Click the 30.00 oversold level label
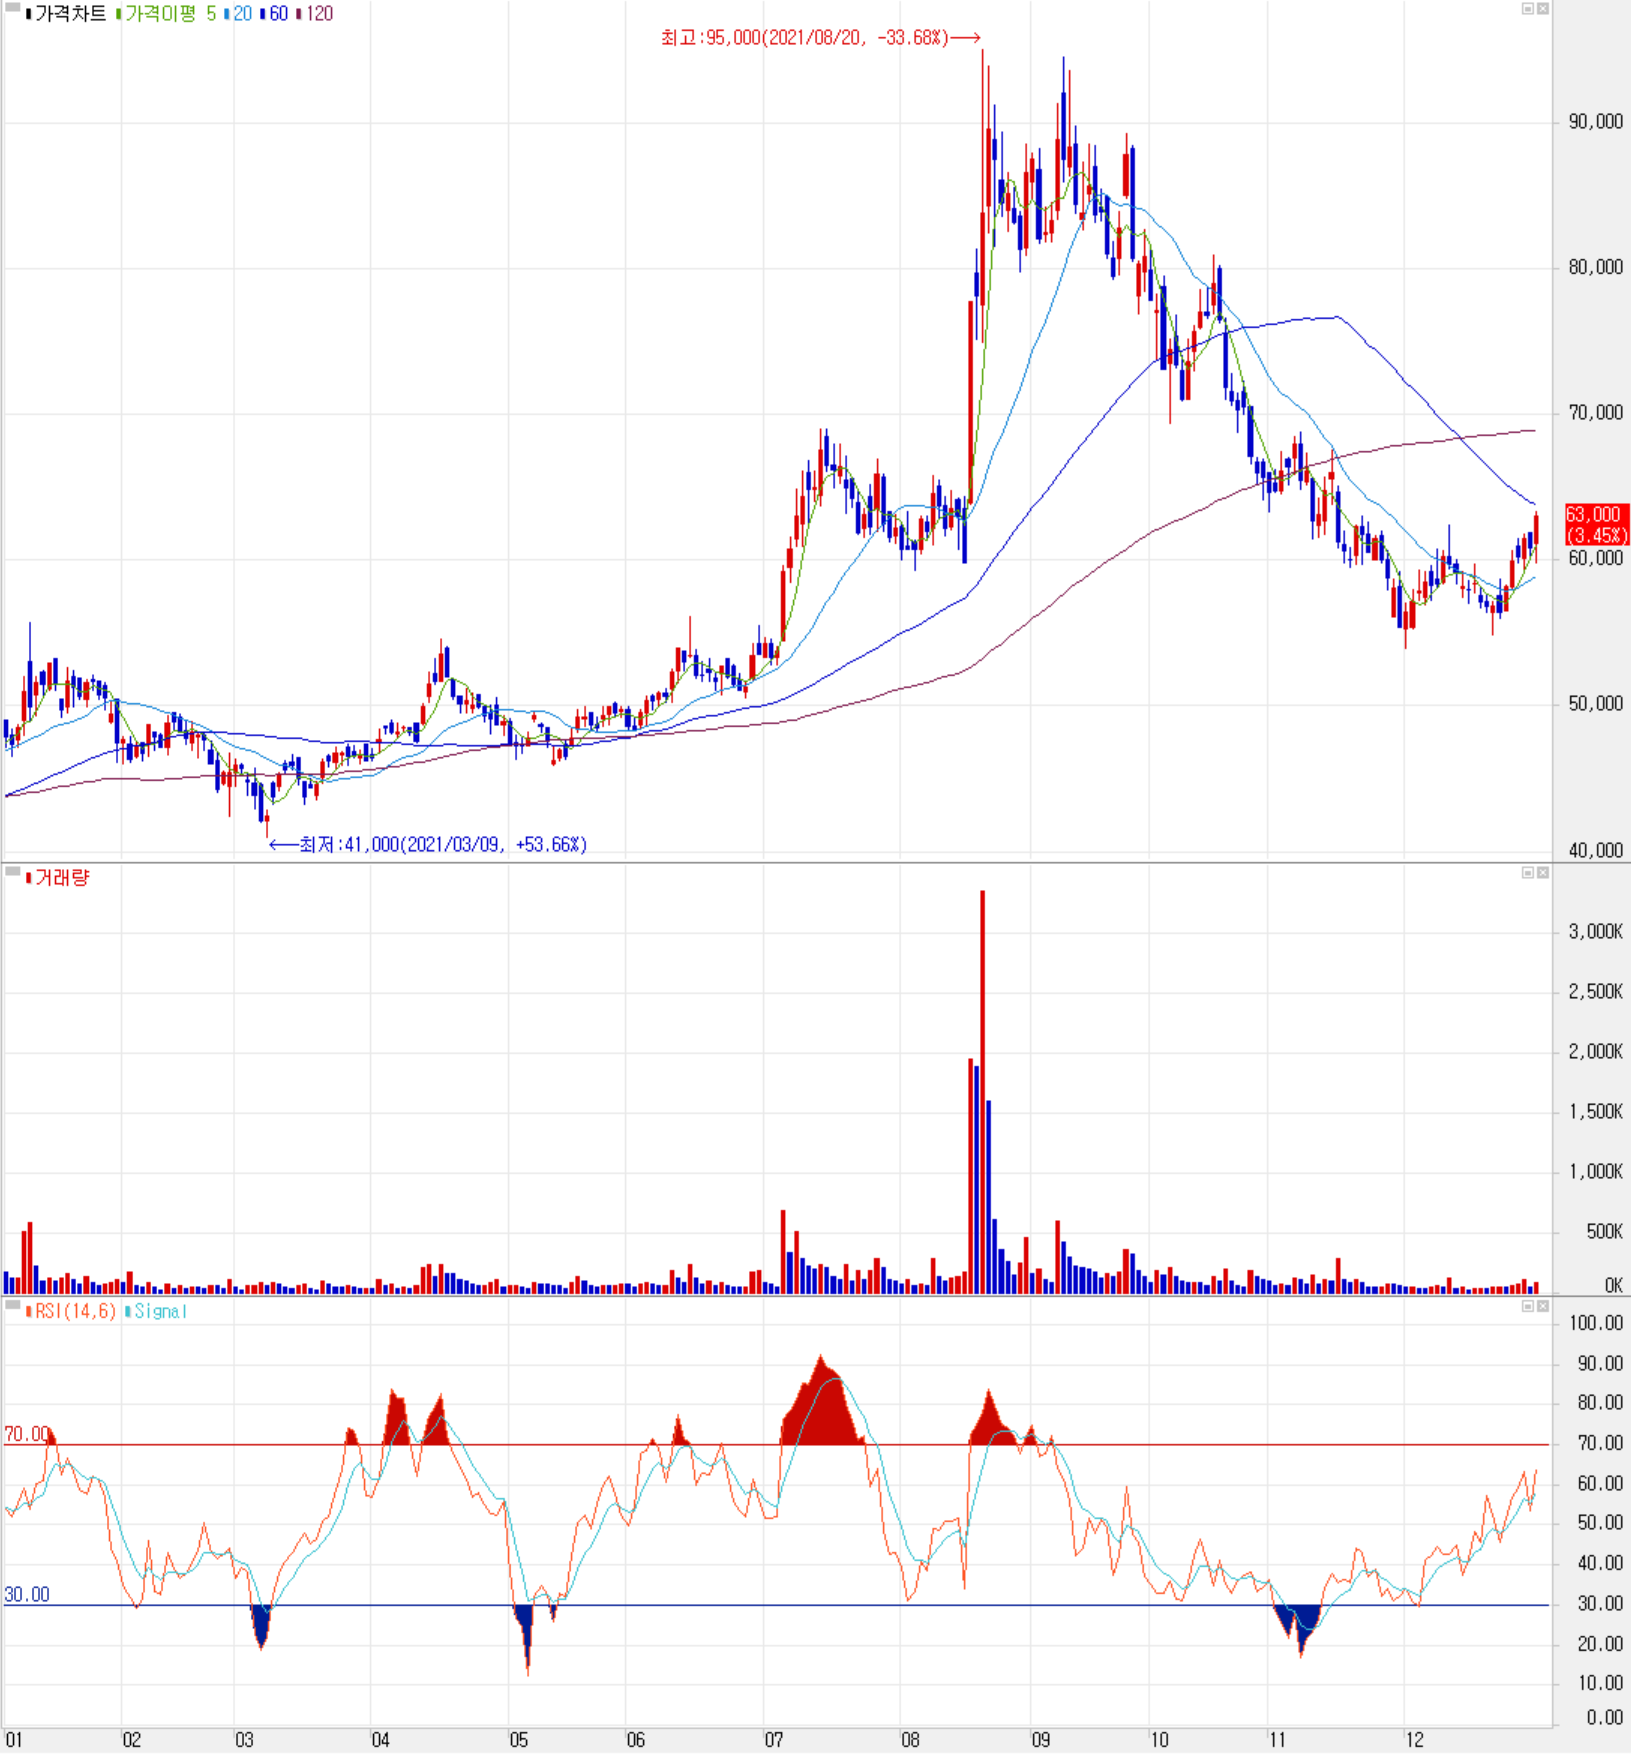 coord(26,1594)
